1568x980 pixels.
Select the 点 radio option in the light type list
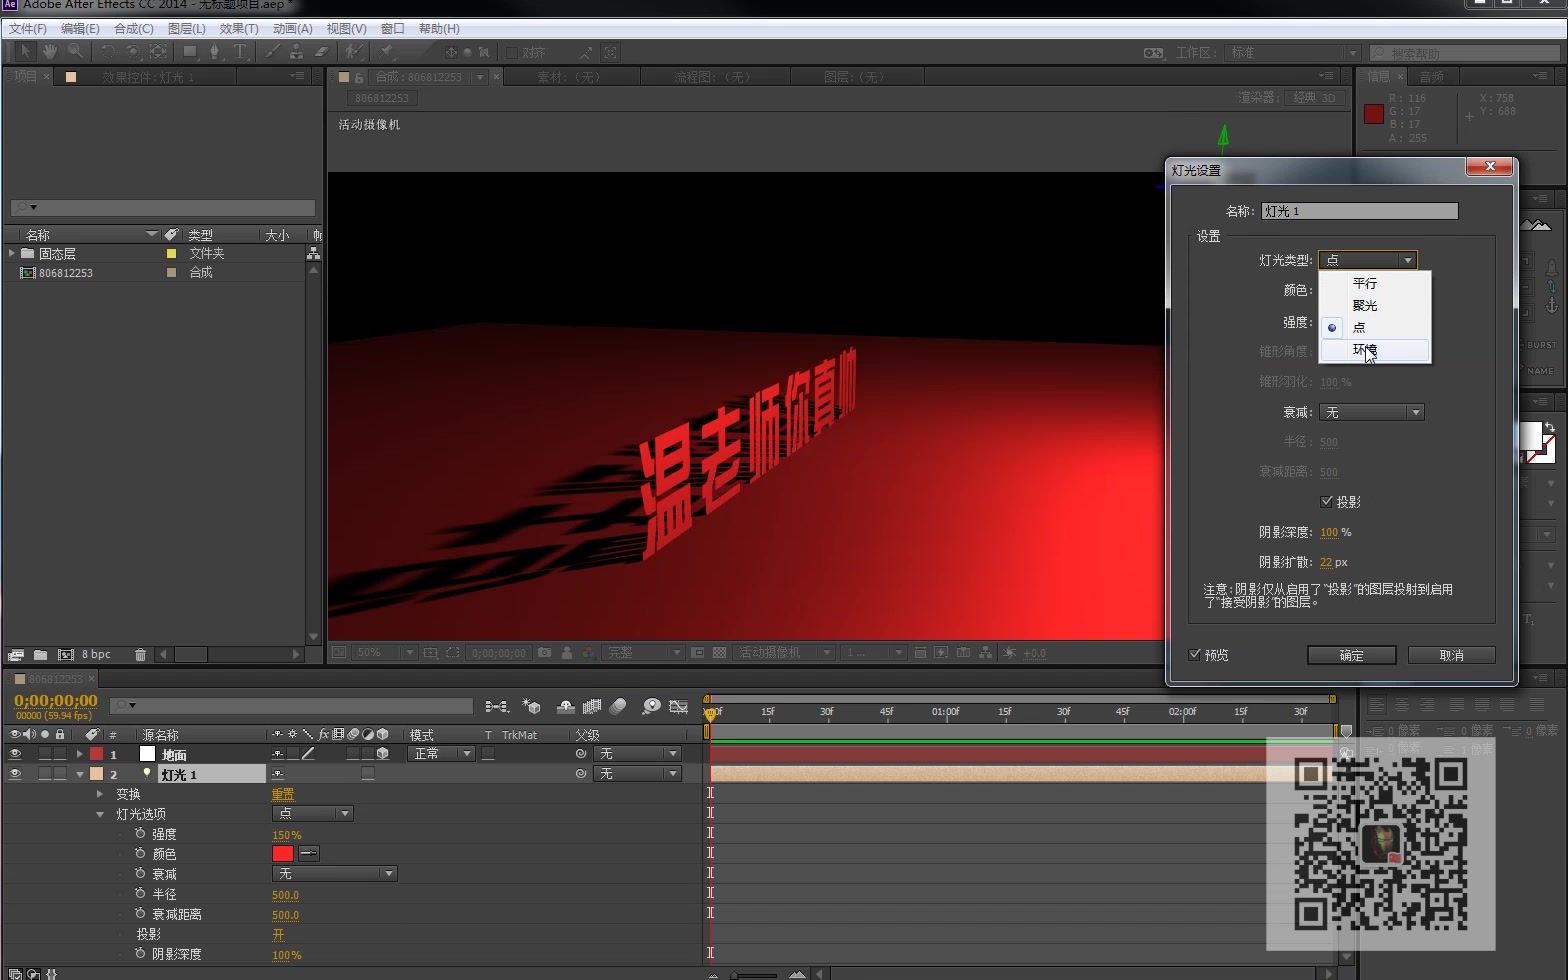point(1332,327)
